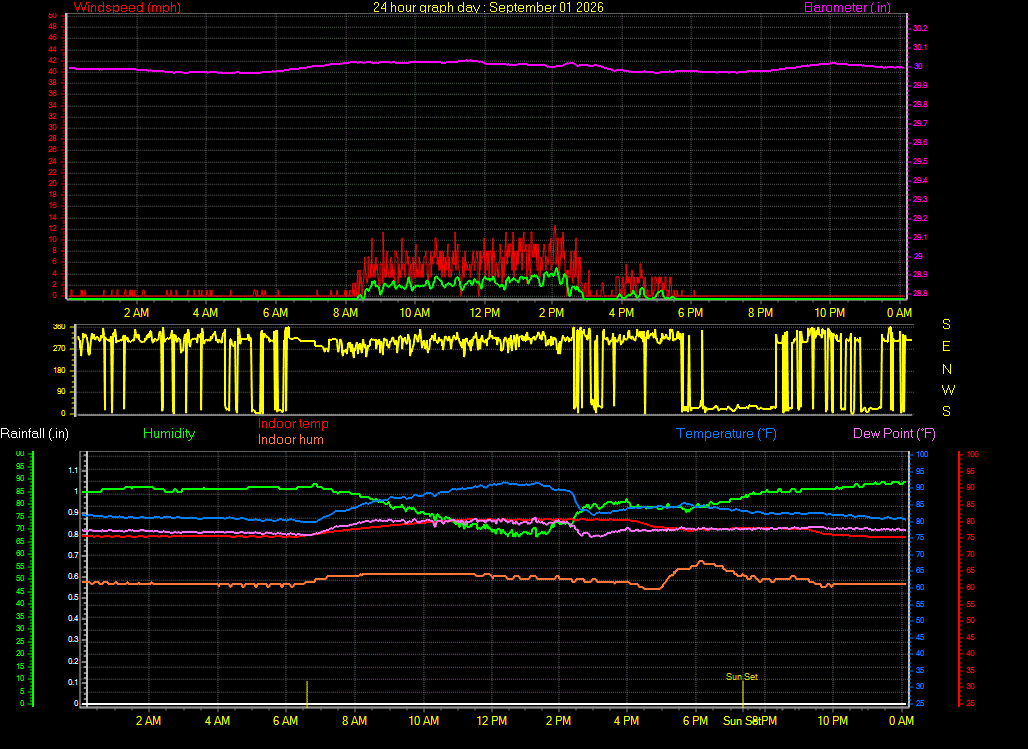The height and width of the screenshot is (749, 1028).
Task: Click the magenta barometer pressure line
Action: click(x=486, y=63)
